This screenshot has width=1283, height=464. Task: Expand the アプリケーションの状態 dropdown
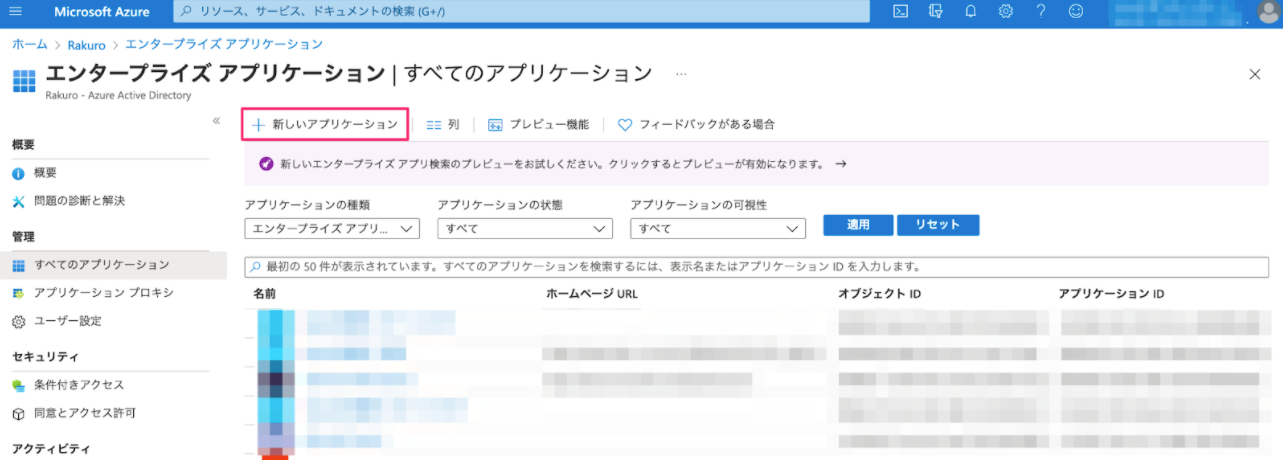525,229
